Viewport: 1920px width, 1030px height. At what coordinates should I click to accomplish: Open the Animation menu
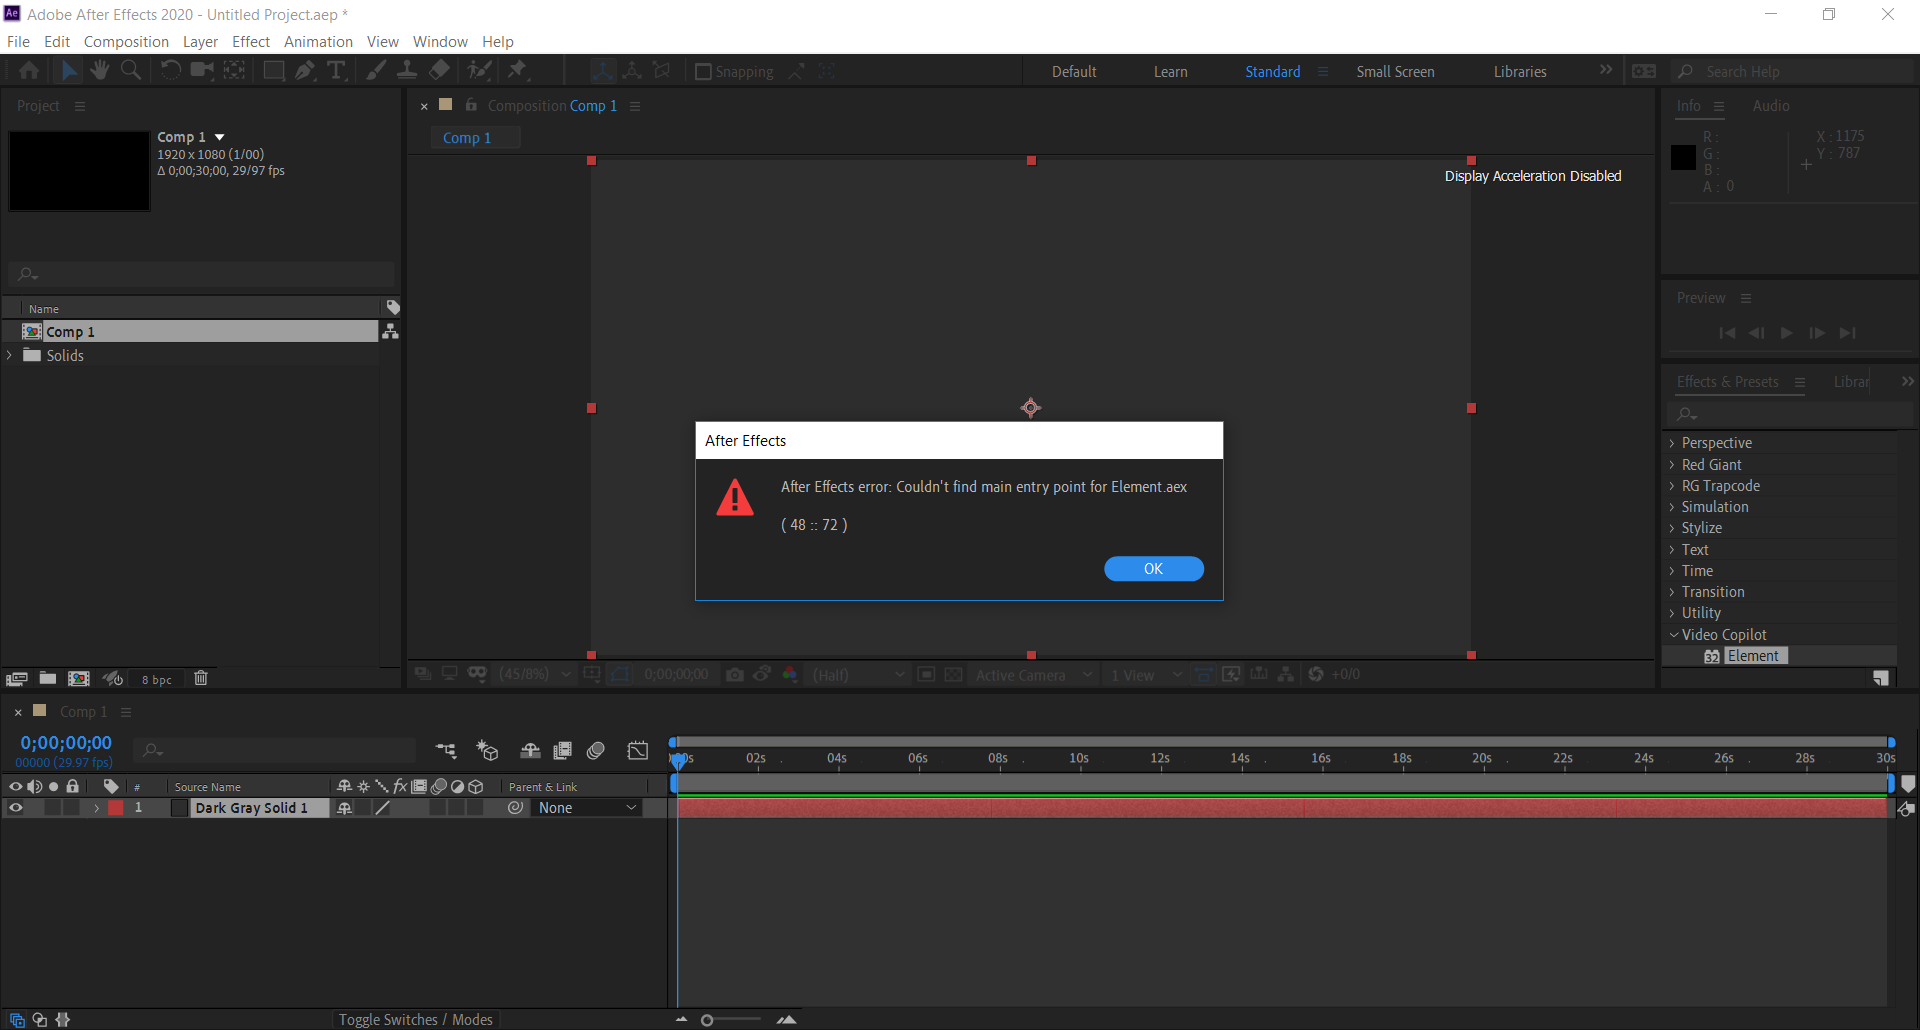pos(318,42)
